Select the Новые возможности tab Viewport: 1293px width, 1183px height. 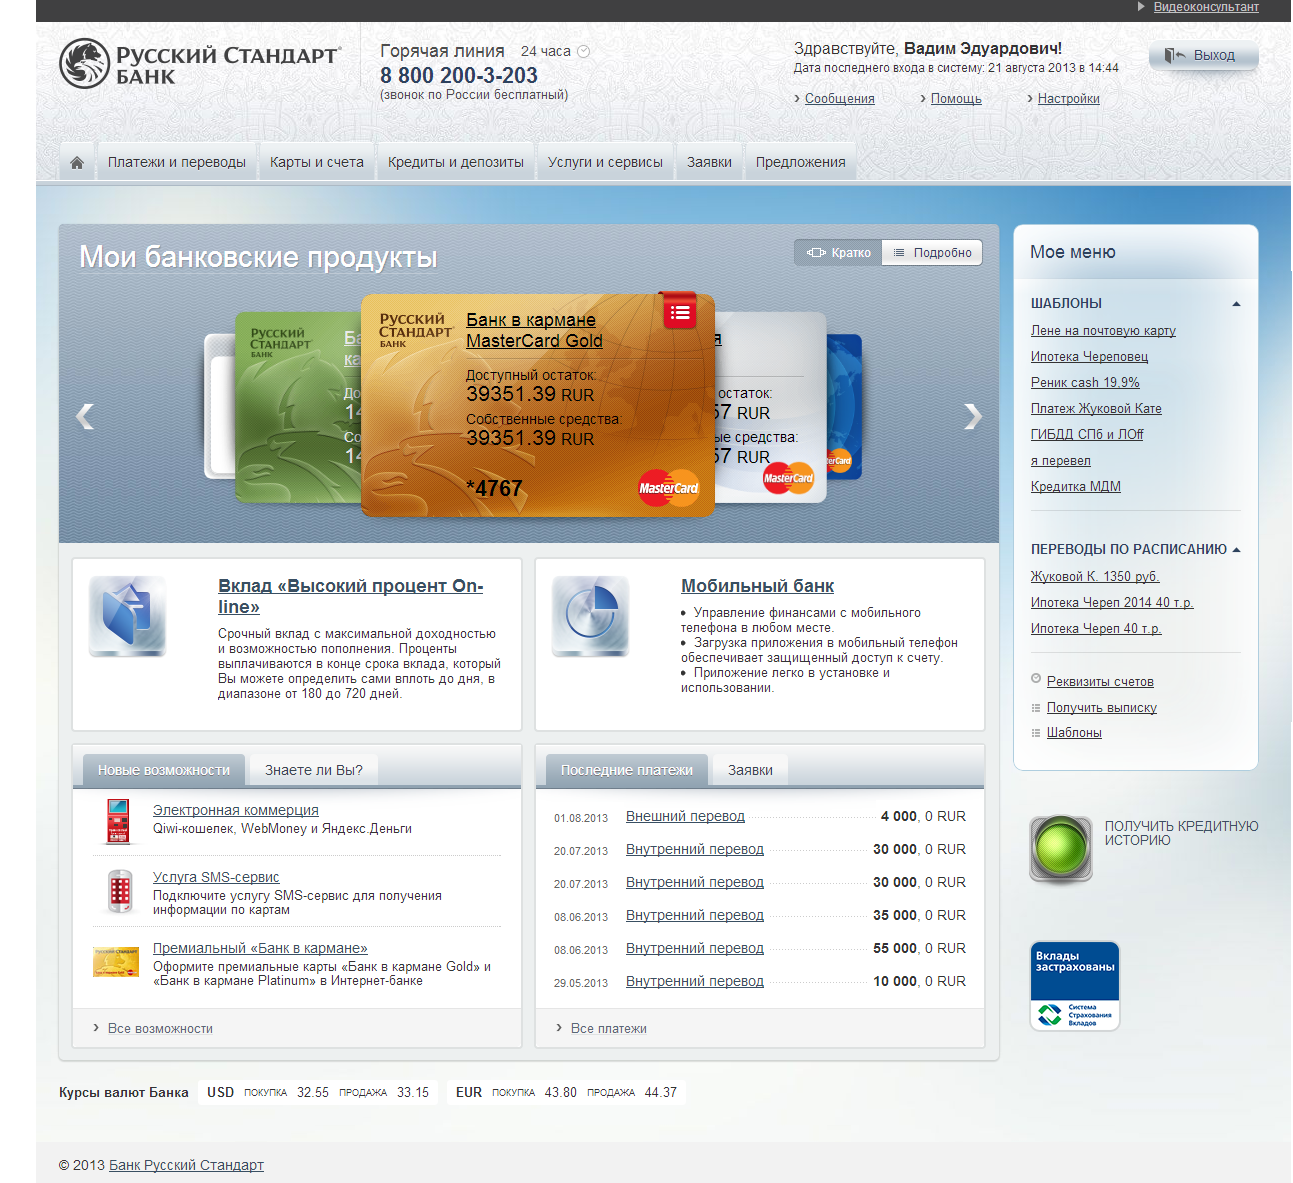pyautogui.click(x=164, y=770)
